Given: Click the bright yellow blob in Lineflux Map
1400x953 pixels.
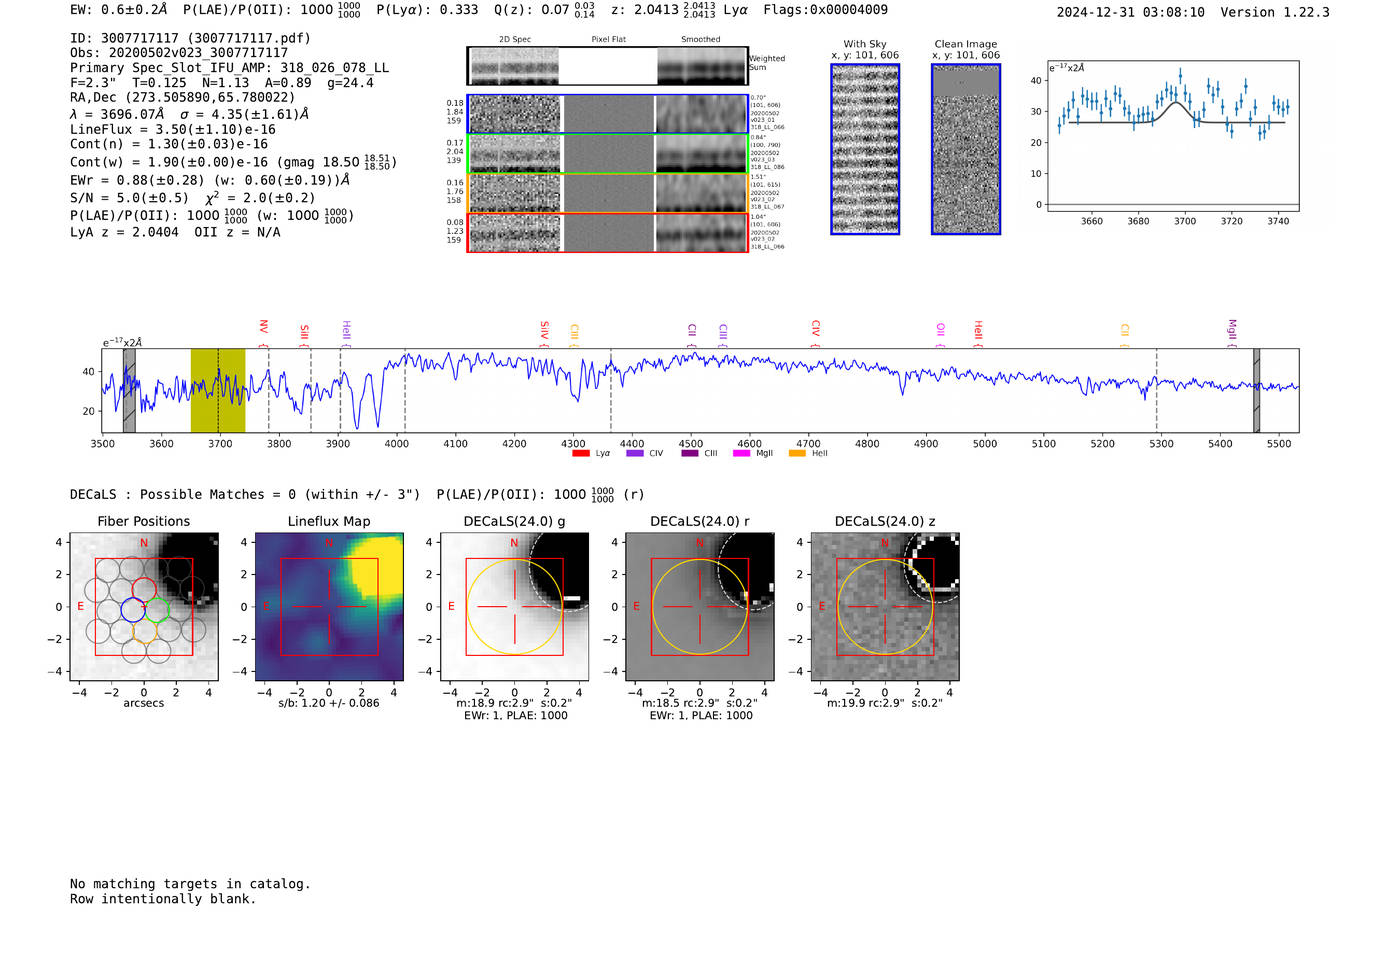Looking at the screenshot, I should (377, 566).
